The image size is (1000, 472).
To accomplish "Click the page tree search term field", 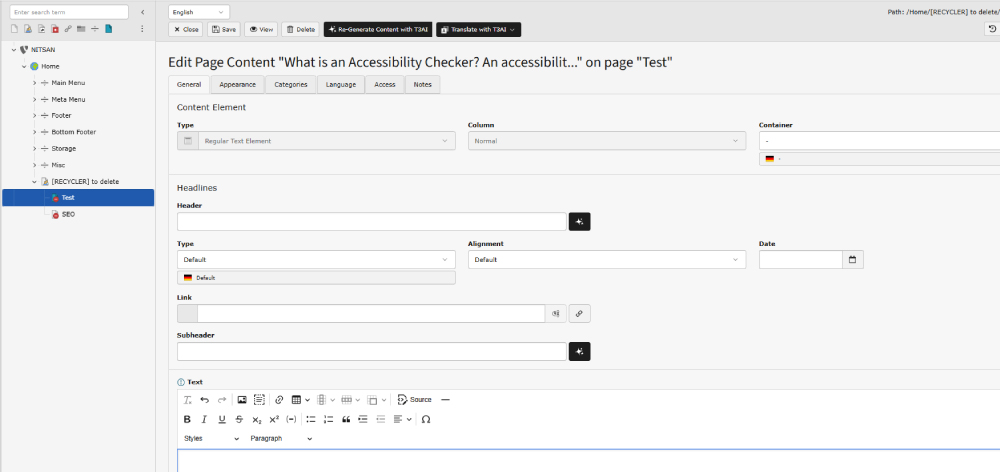I will pos(69,12).
